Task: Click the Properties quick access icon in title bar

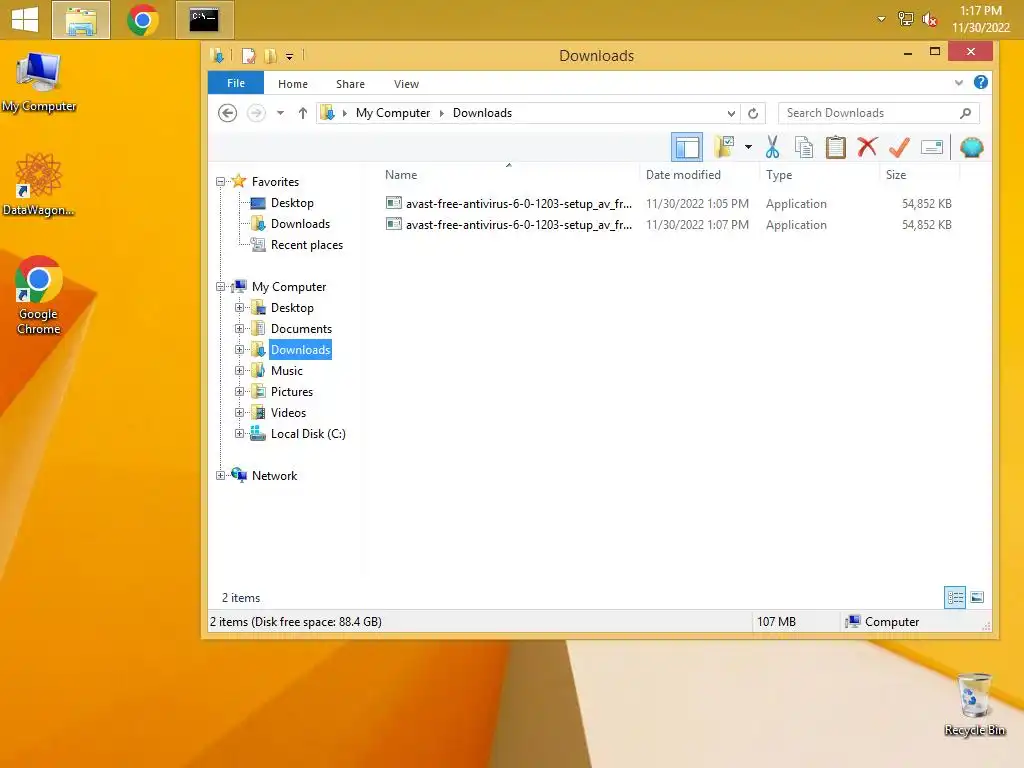Action: coord(248,56)
